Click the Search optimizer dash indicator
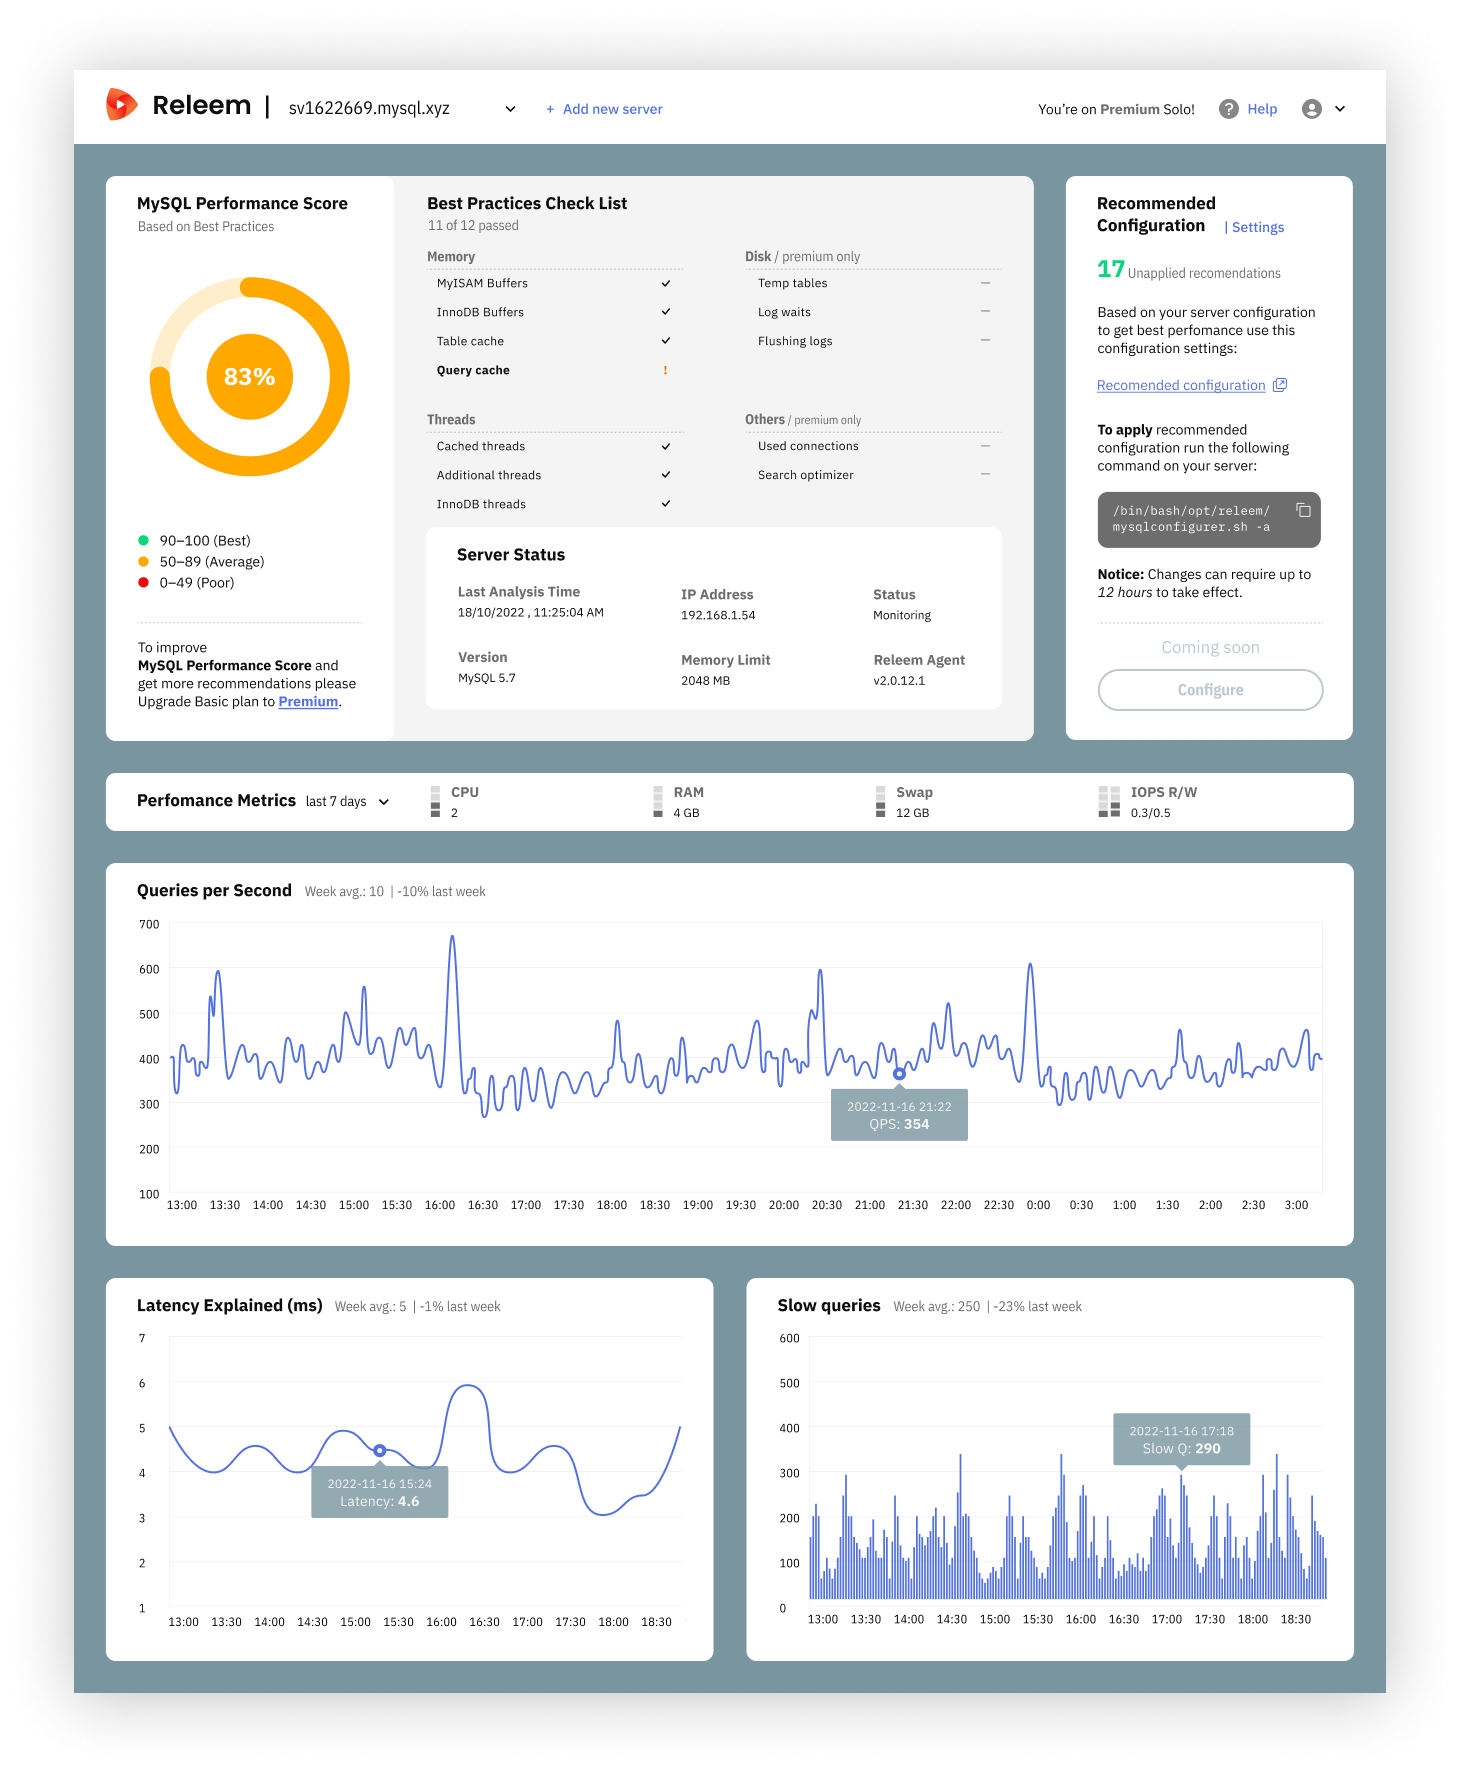Screen dimensions: 1460x1771 [985, 474]
